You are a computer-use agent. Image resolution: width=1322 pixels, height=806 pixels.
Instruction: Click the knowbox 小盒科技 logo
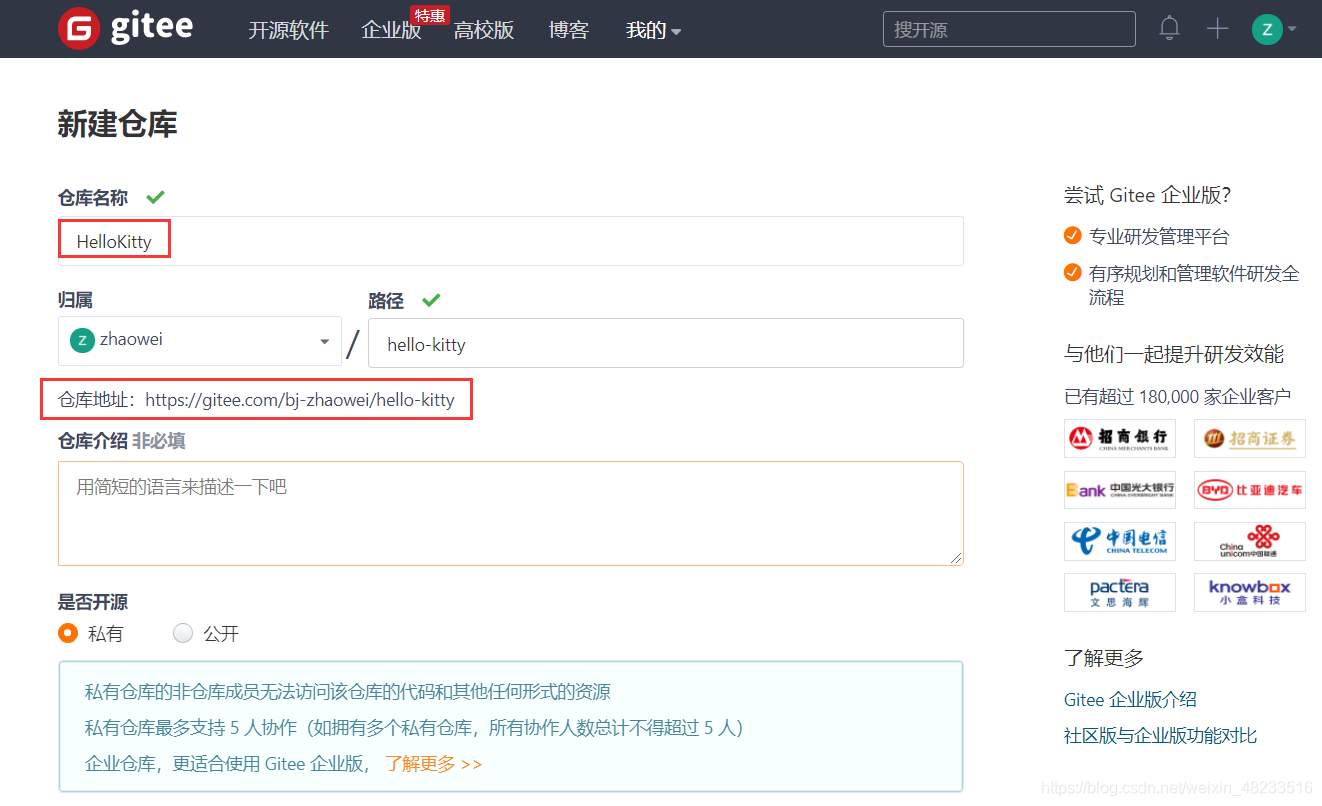coord(1249,592)
